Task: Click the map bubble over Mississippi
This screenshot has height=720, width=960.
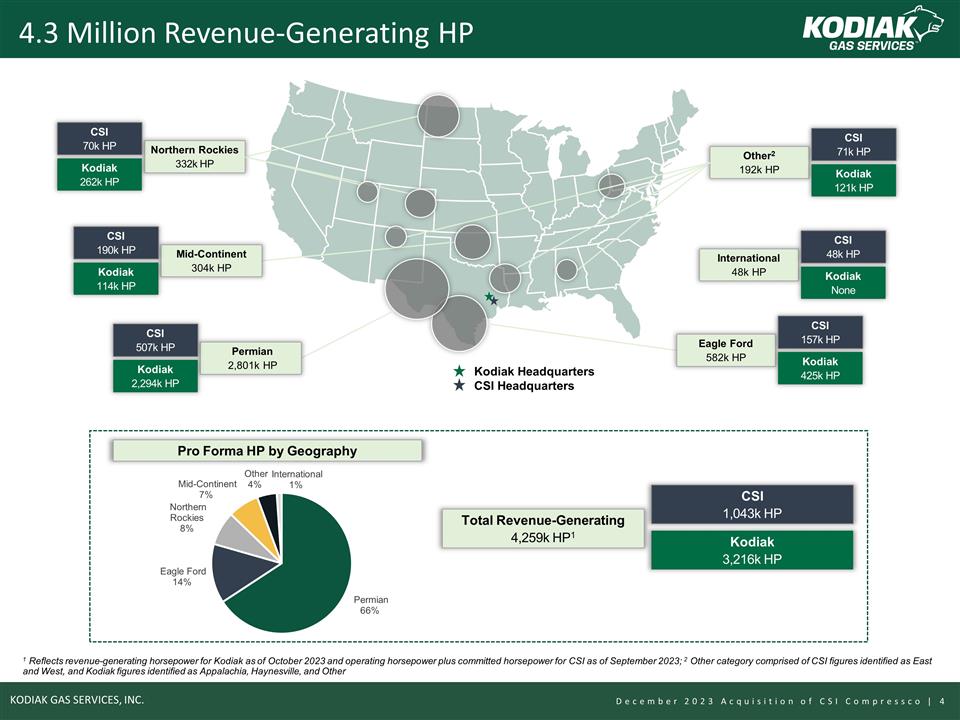Action: coord(566,270)
